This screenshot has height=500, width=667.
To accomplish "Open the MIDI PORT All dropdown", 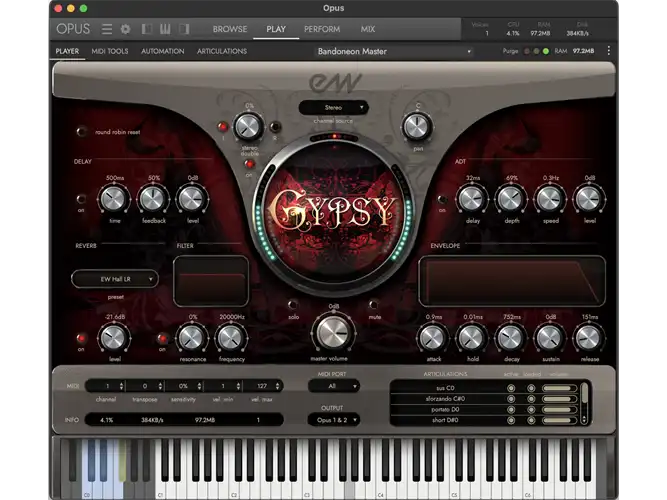I will pyautogui.click(x=334, y=386).
